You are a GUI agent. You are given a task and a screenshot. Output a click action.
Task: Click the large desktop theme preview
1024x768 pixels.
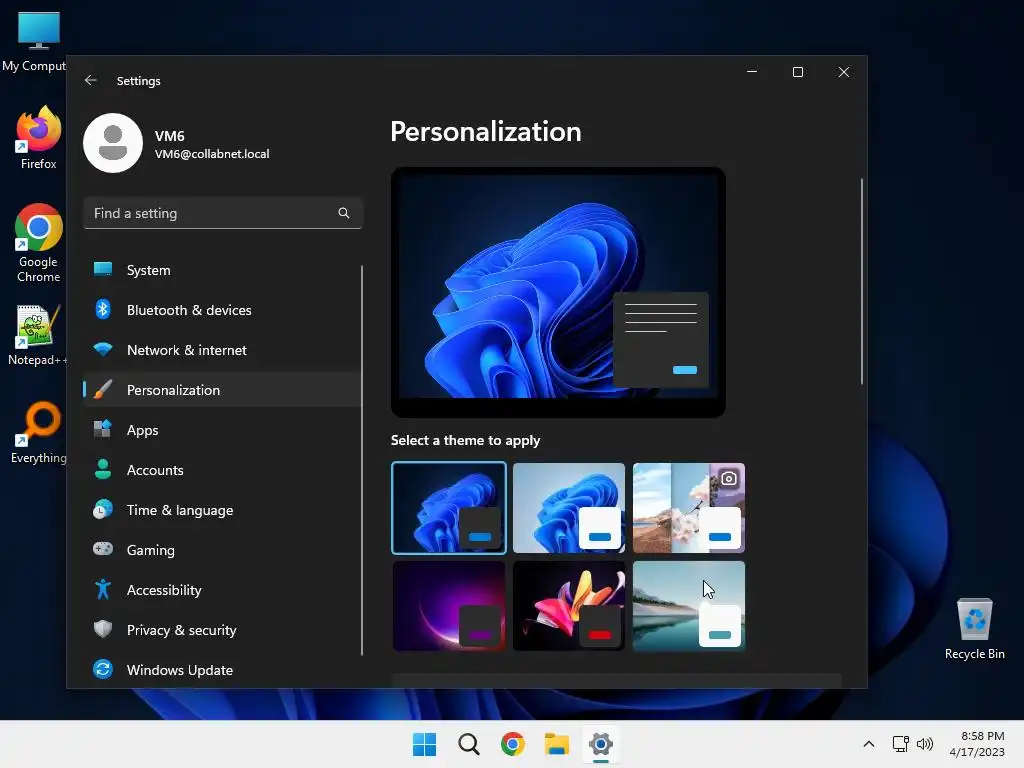(558, 292)
